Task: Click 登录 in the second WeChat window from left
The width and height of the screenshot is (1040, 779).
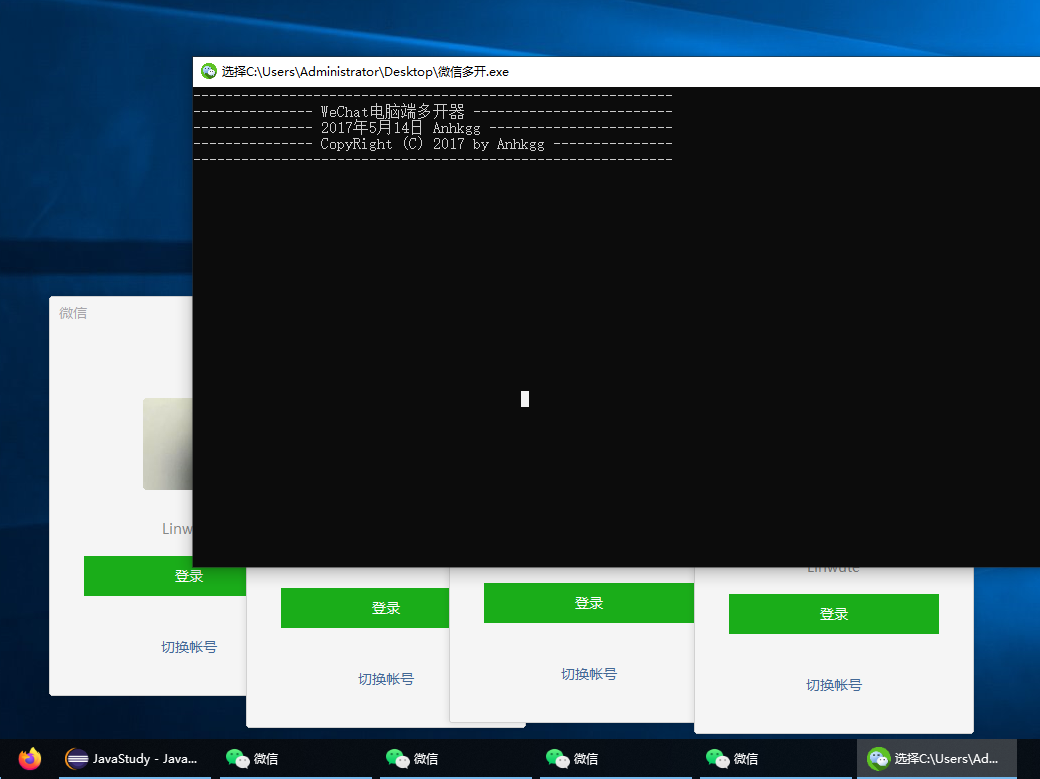Action: tap(365, 608)
